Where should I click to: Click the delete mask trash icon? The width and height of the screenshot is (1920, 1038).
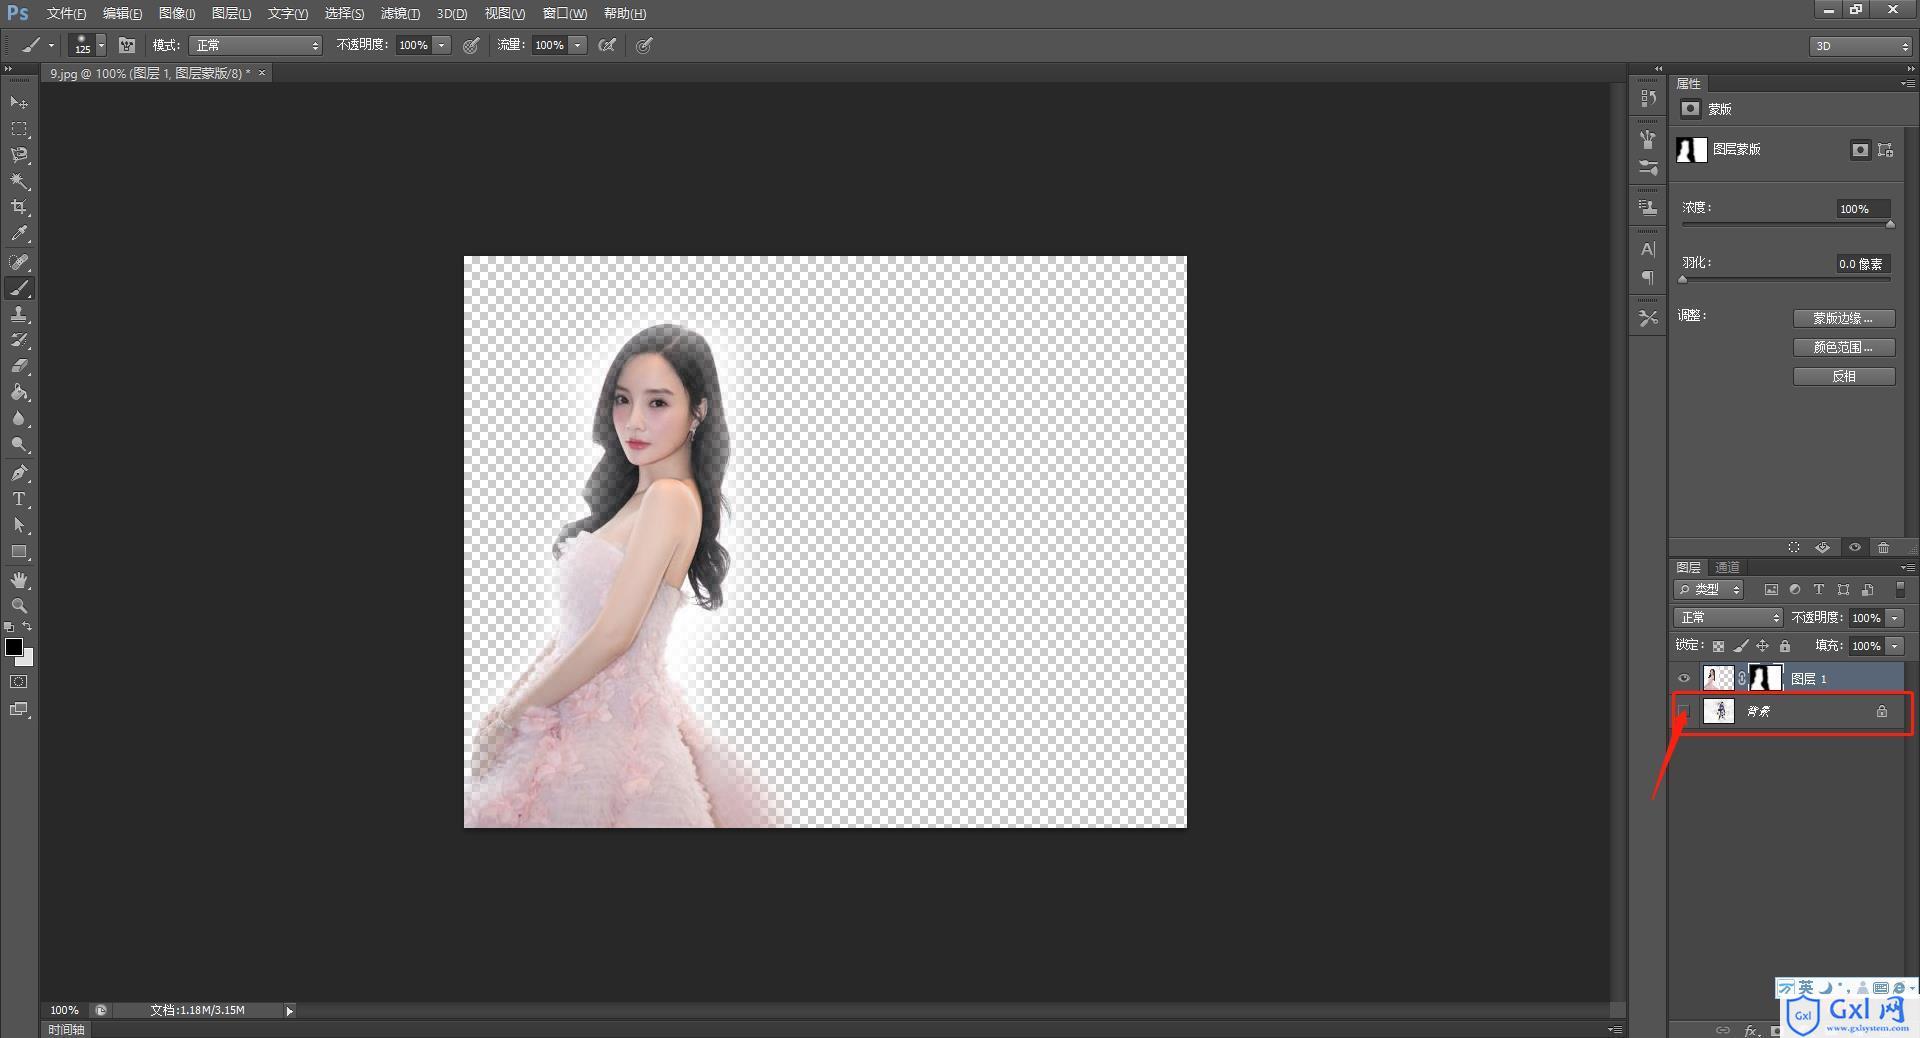click(x=1884, y=547)
